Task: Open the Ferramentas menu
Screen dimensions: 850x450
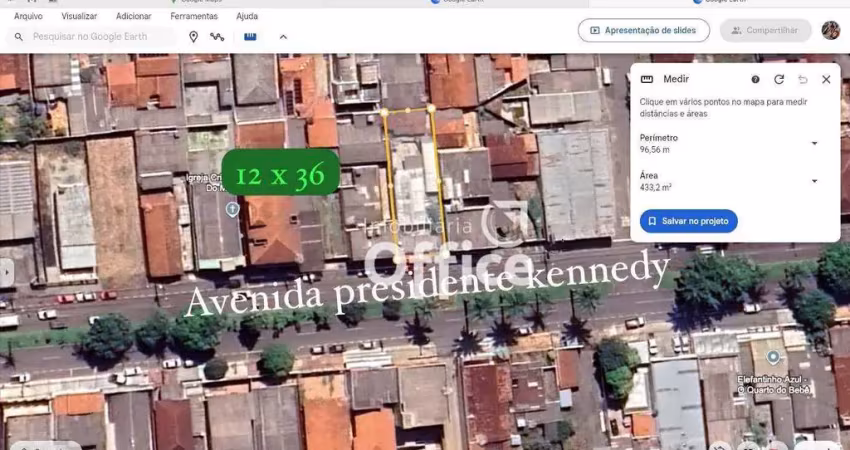Action: (x=193, y=16)
